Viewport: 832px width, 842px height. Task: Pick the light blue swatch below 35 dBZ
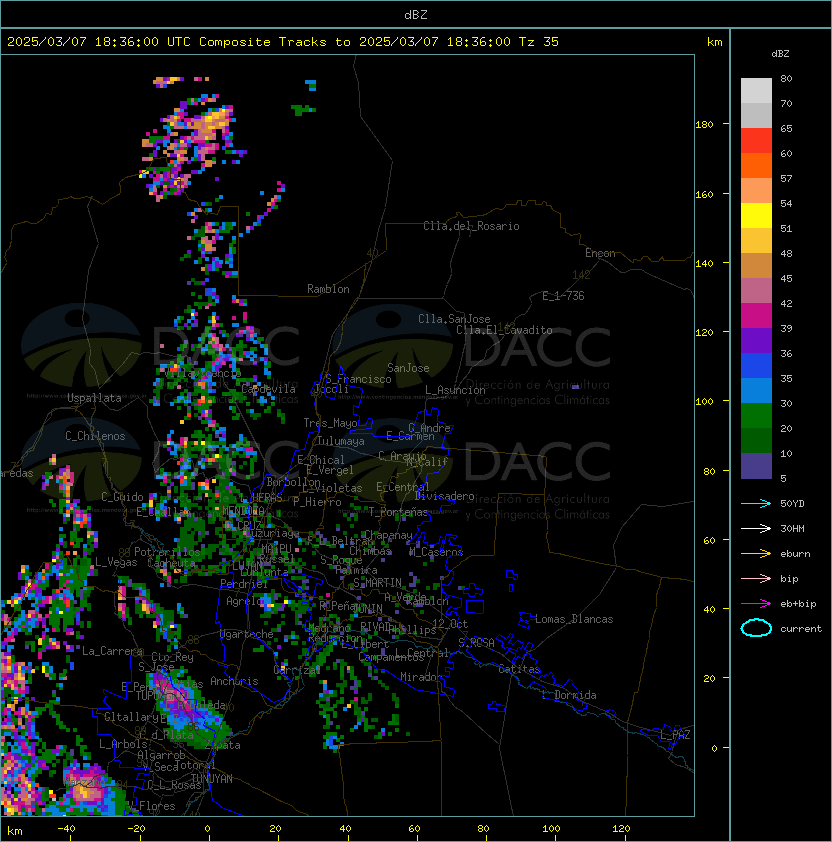coord(756,390)
